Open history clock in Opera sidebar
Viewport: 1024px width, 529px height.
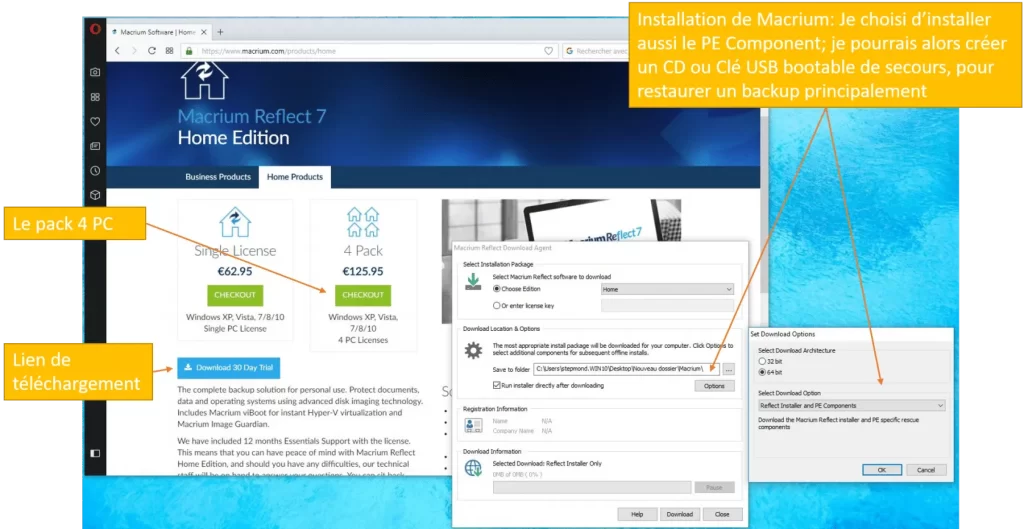pos(95,170)
